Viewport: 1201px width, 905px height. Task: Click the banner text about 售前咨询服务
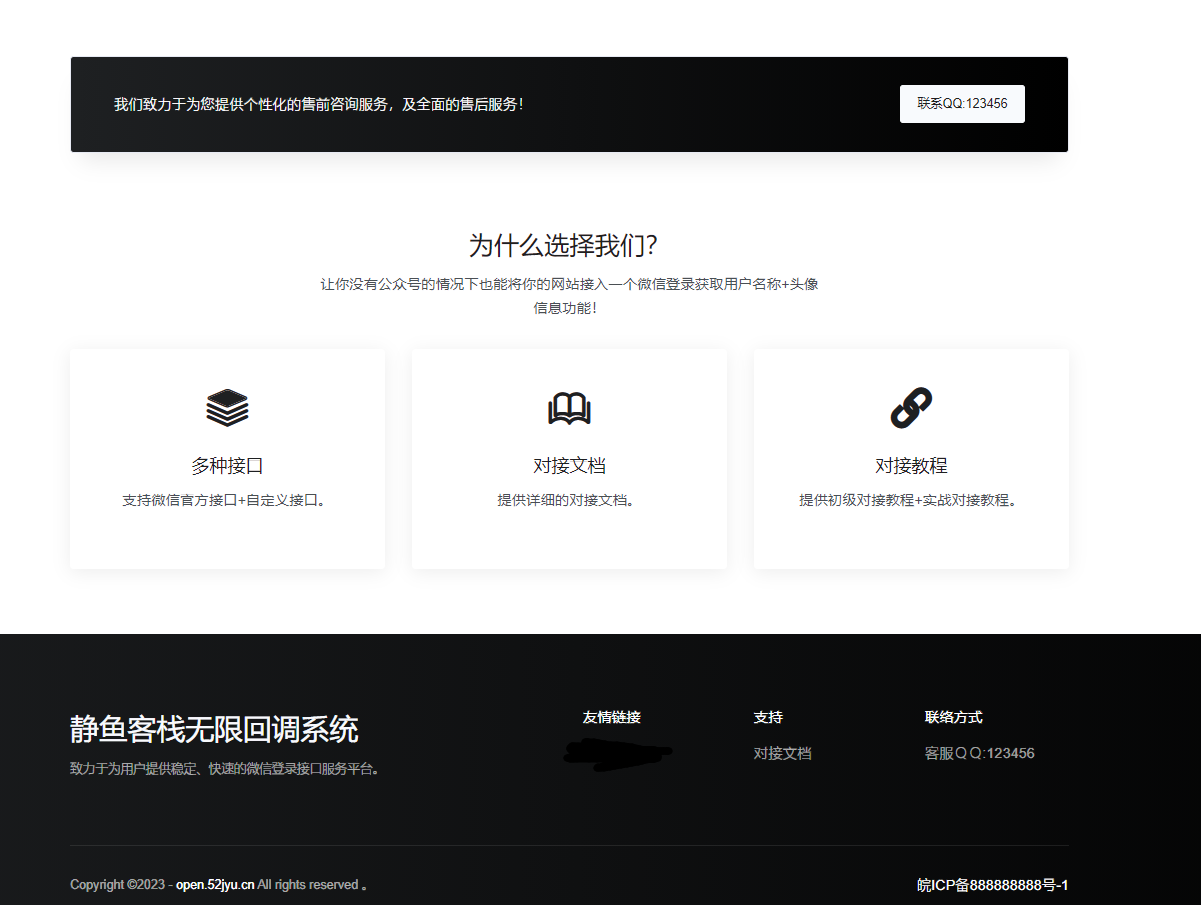318,104
